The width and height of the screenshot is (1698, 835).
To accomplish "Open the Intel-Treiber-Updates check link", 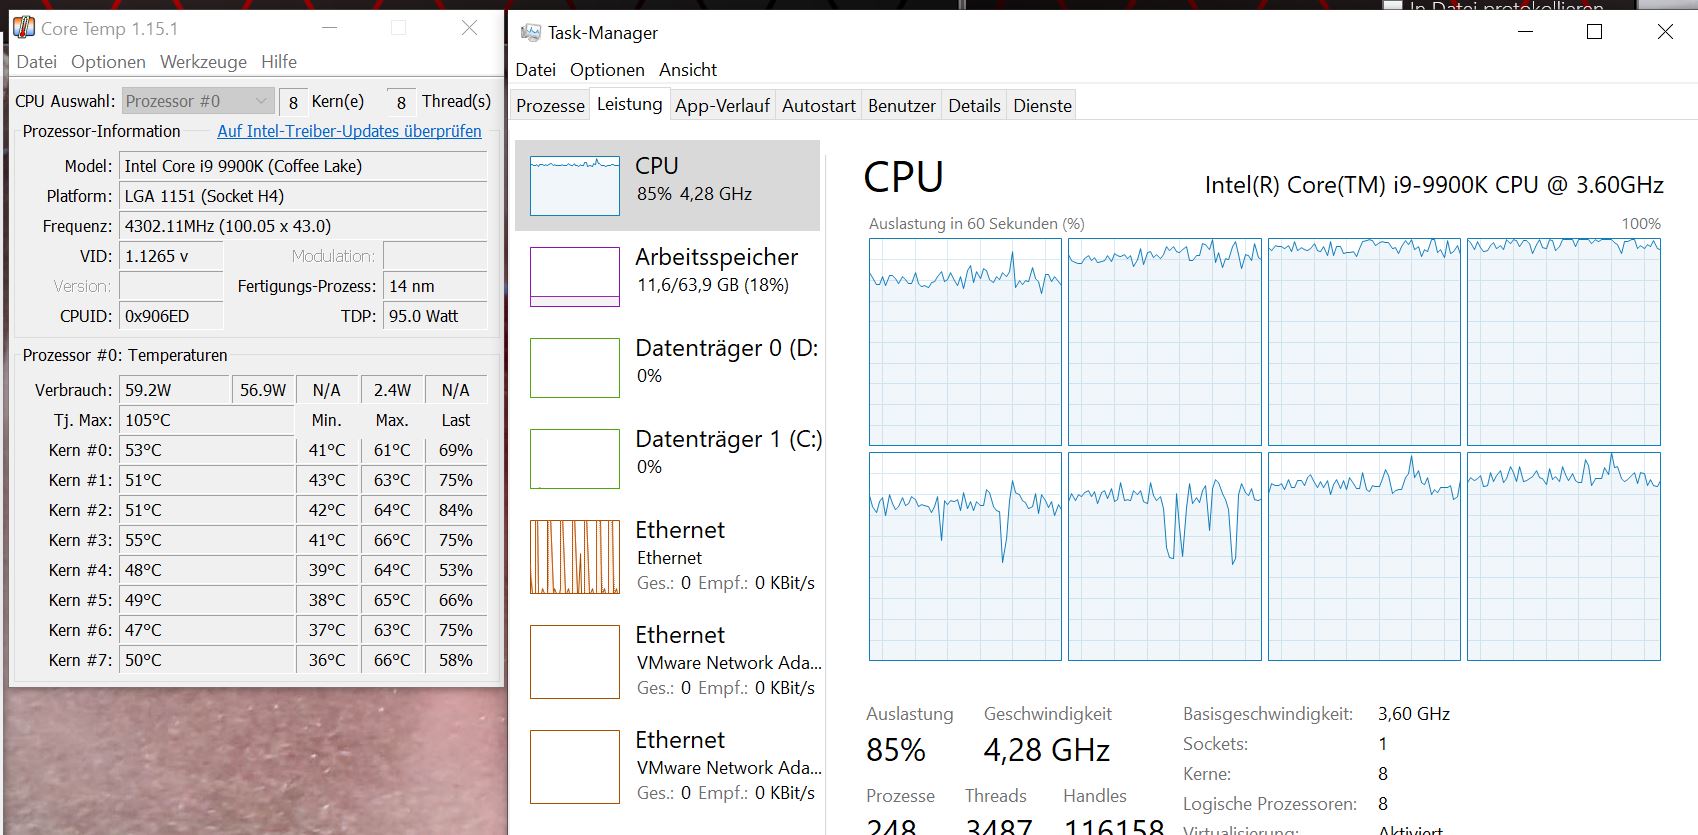I will coord(349,131).
